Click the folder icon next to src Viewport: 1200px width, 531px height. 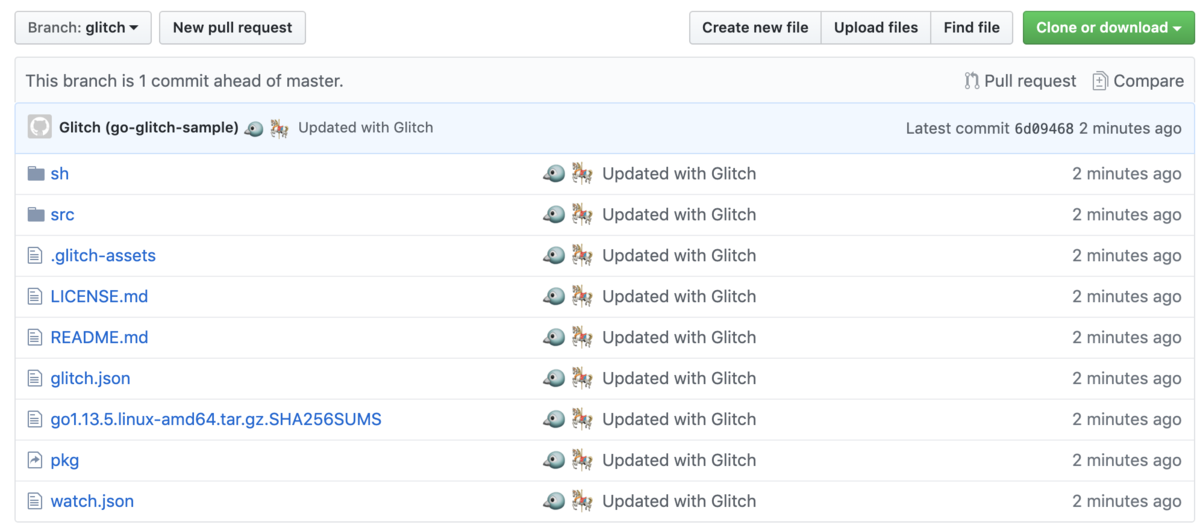pyautogui.click(x=36, y=214)
